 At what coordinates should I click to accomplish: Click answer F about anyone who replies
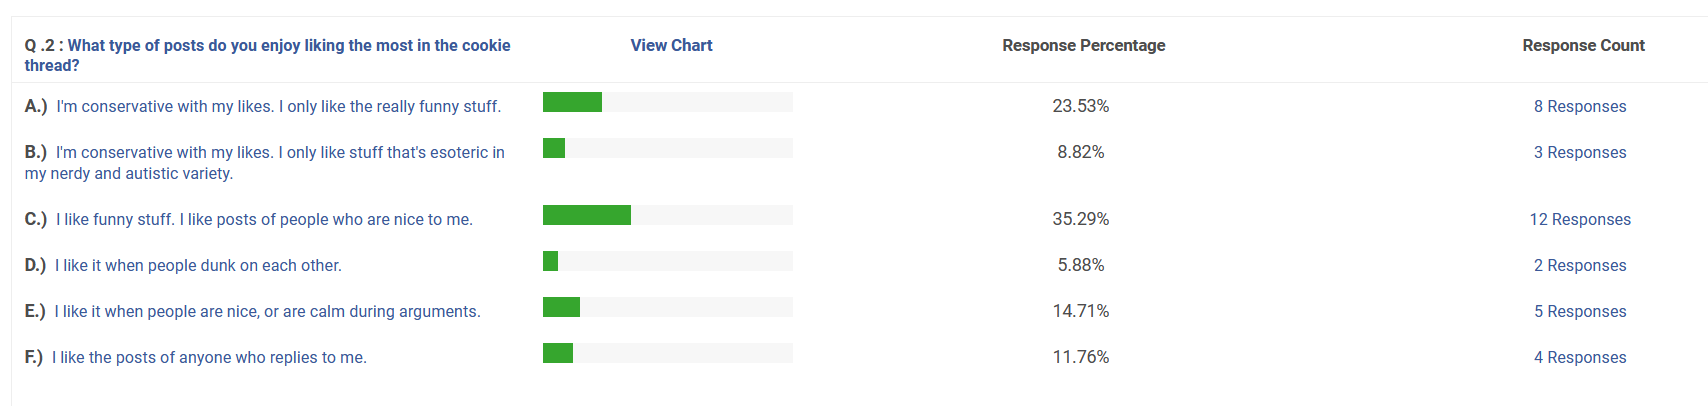click(209, 357)
